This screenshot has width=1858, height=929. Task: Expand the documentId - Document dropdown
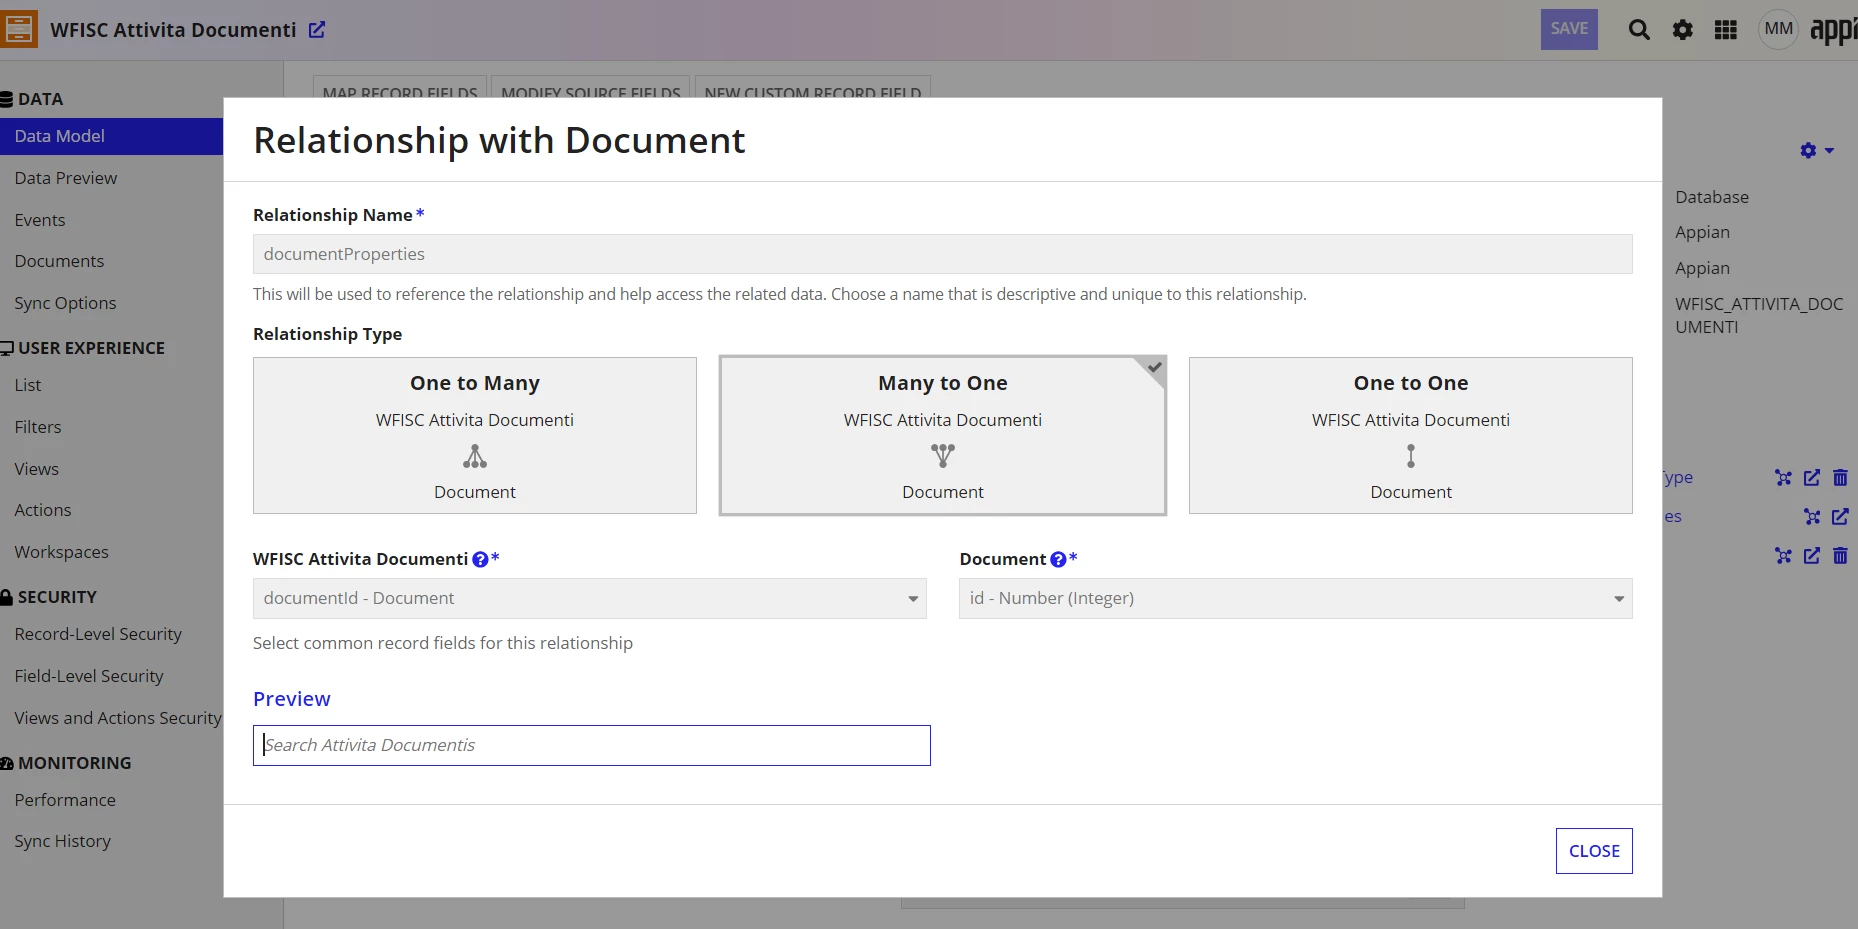(x=590, y=598)
